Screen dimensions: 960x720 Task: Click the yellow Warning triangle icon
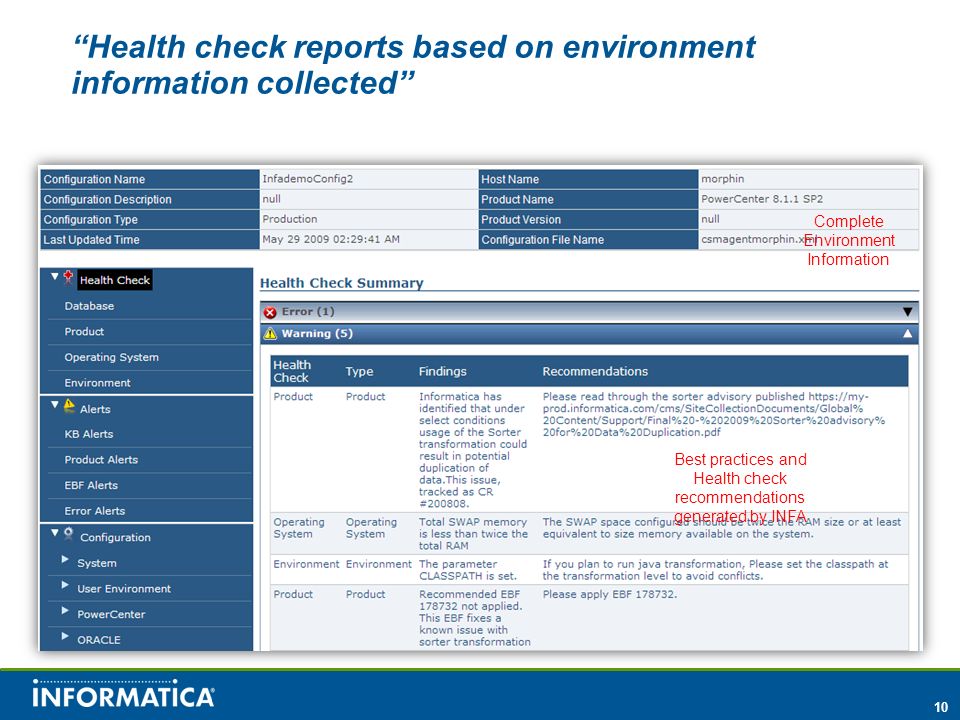270,334
